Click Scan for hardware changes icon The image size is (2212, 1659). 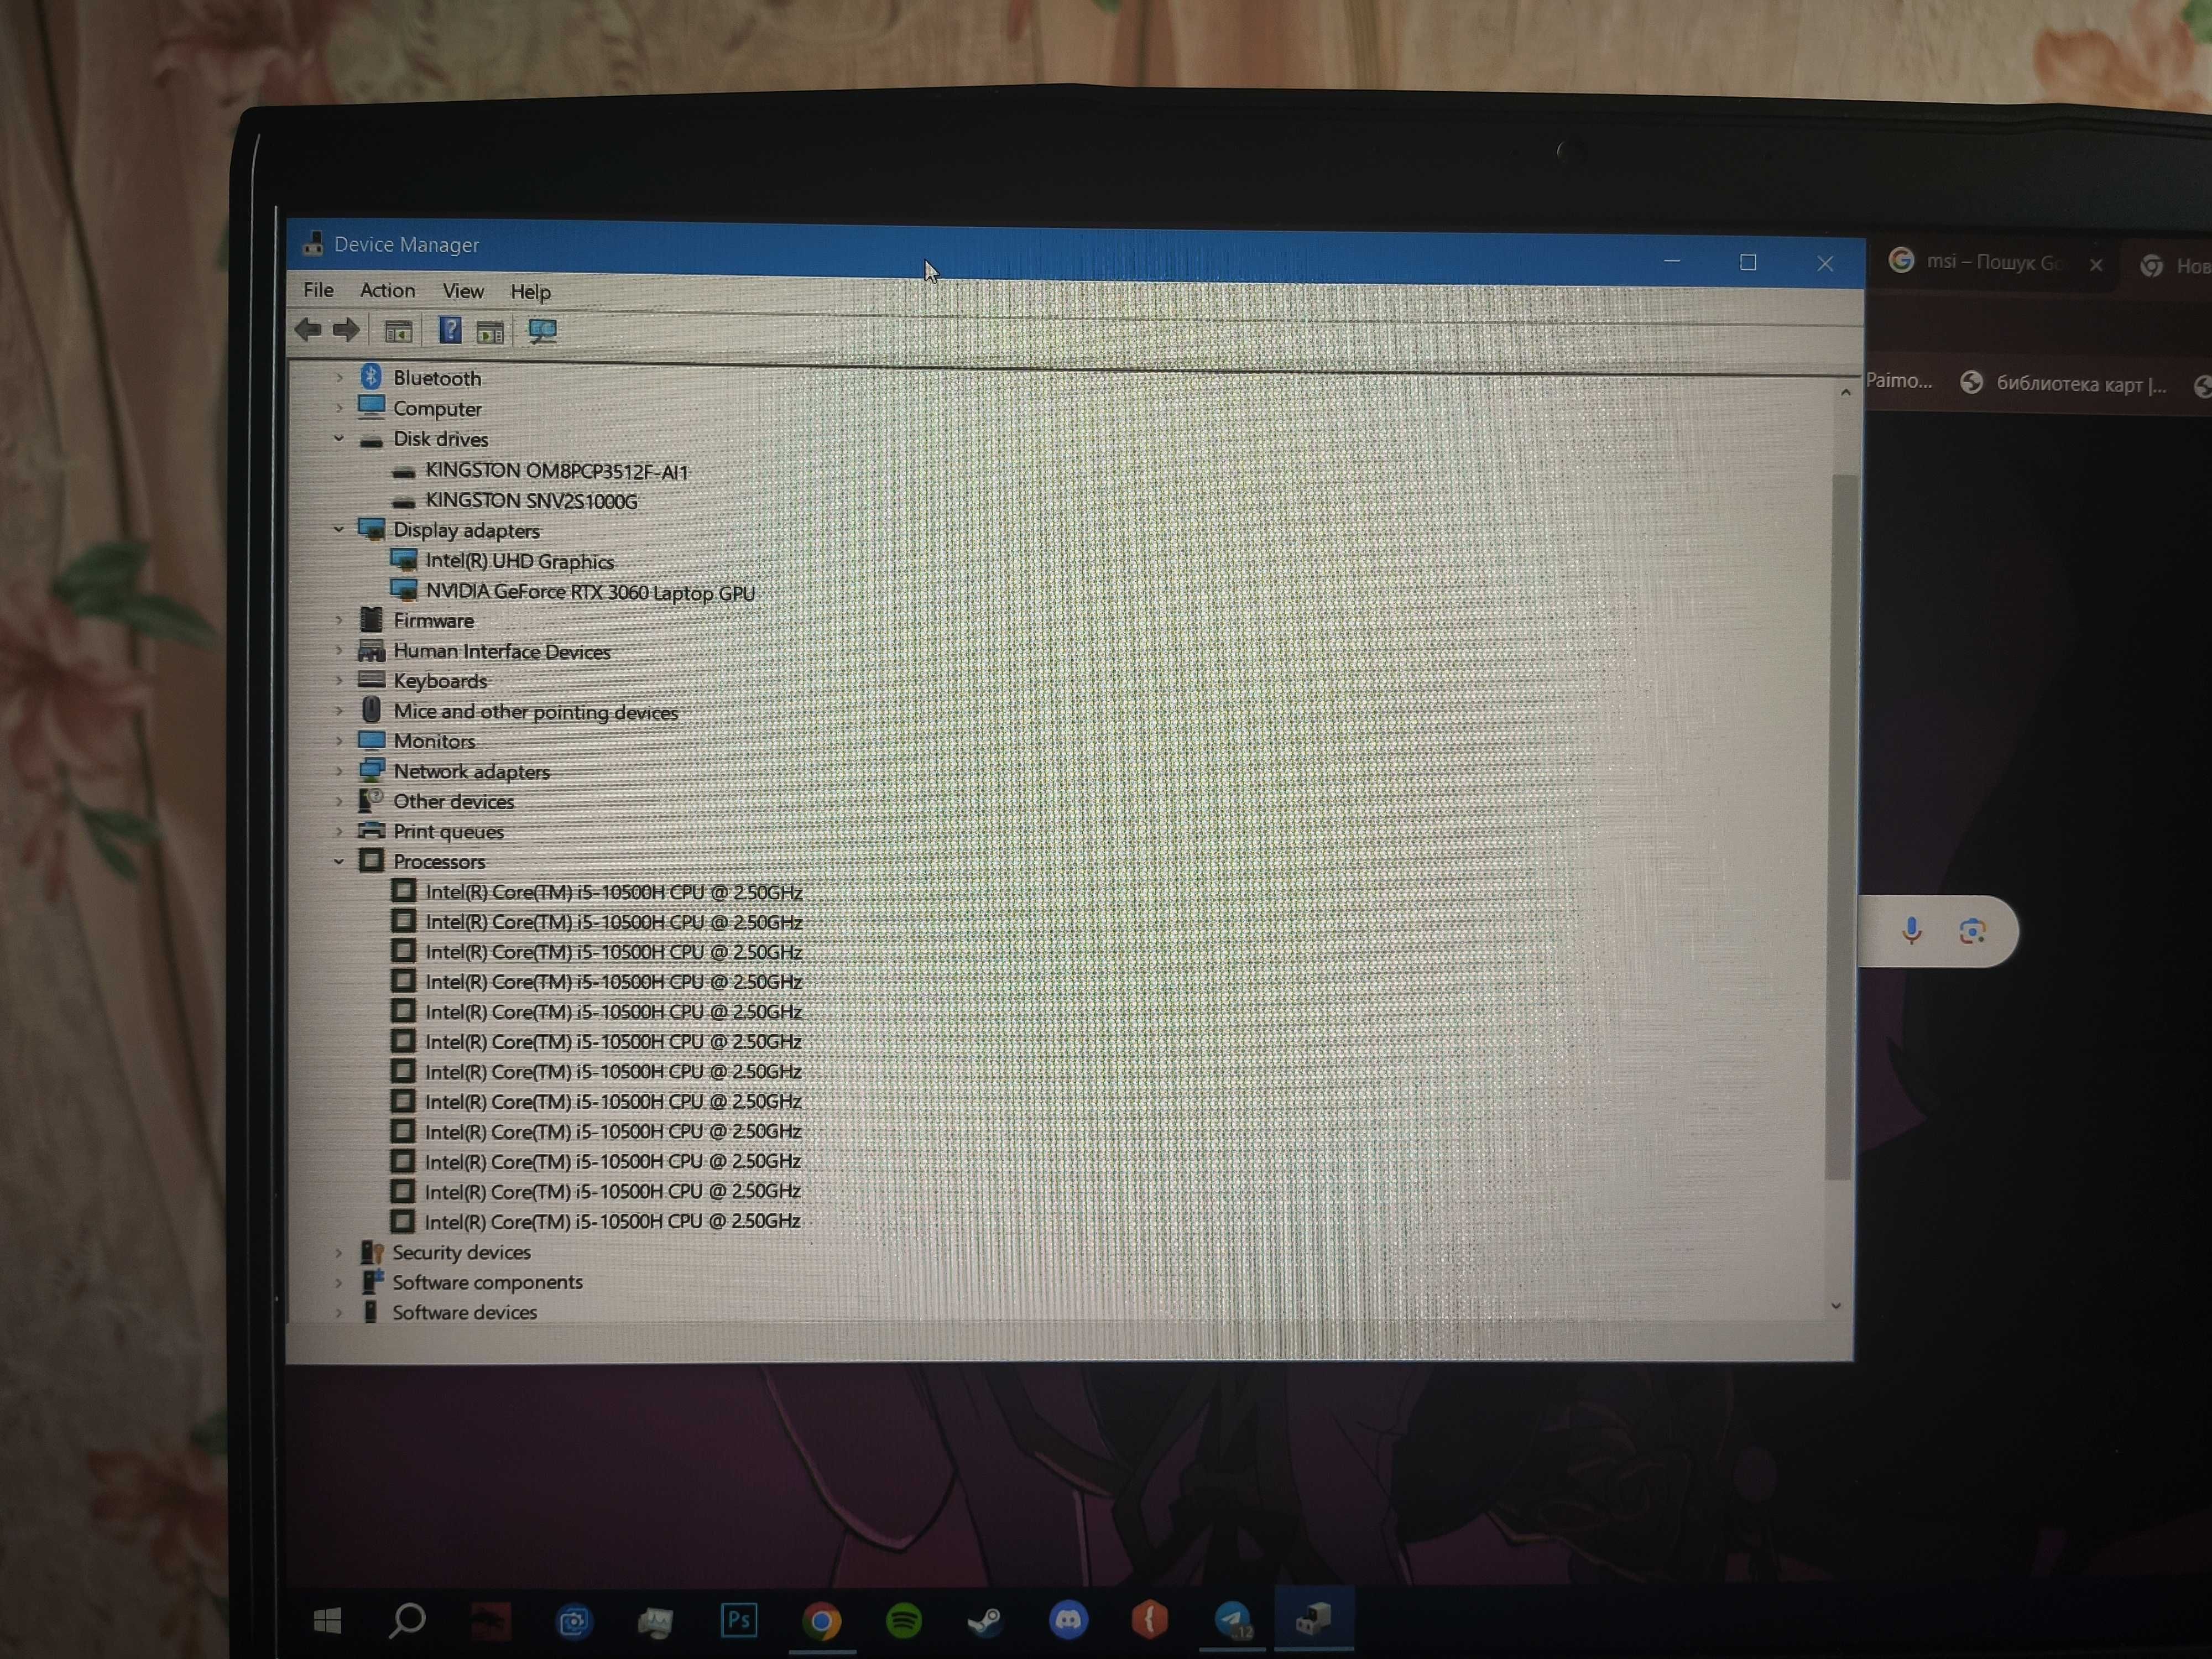543,332
